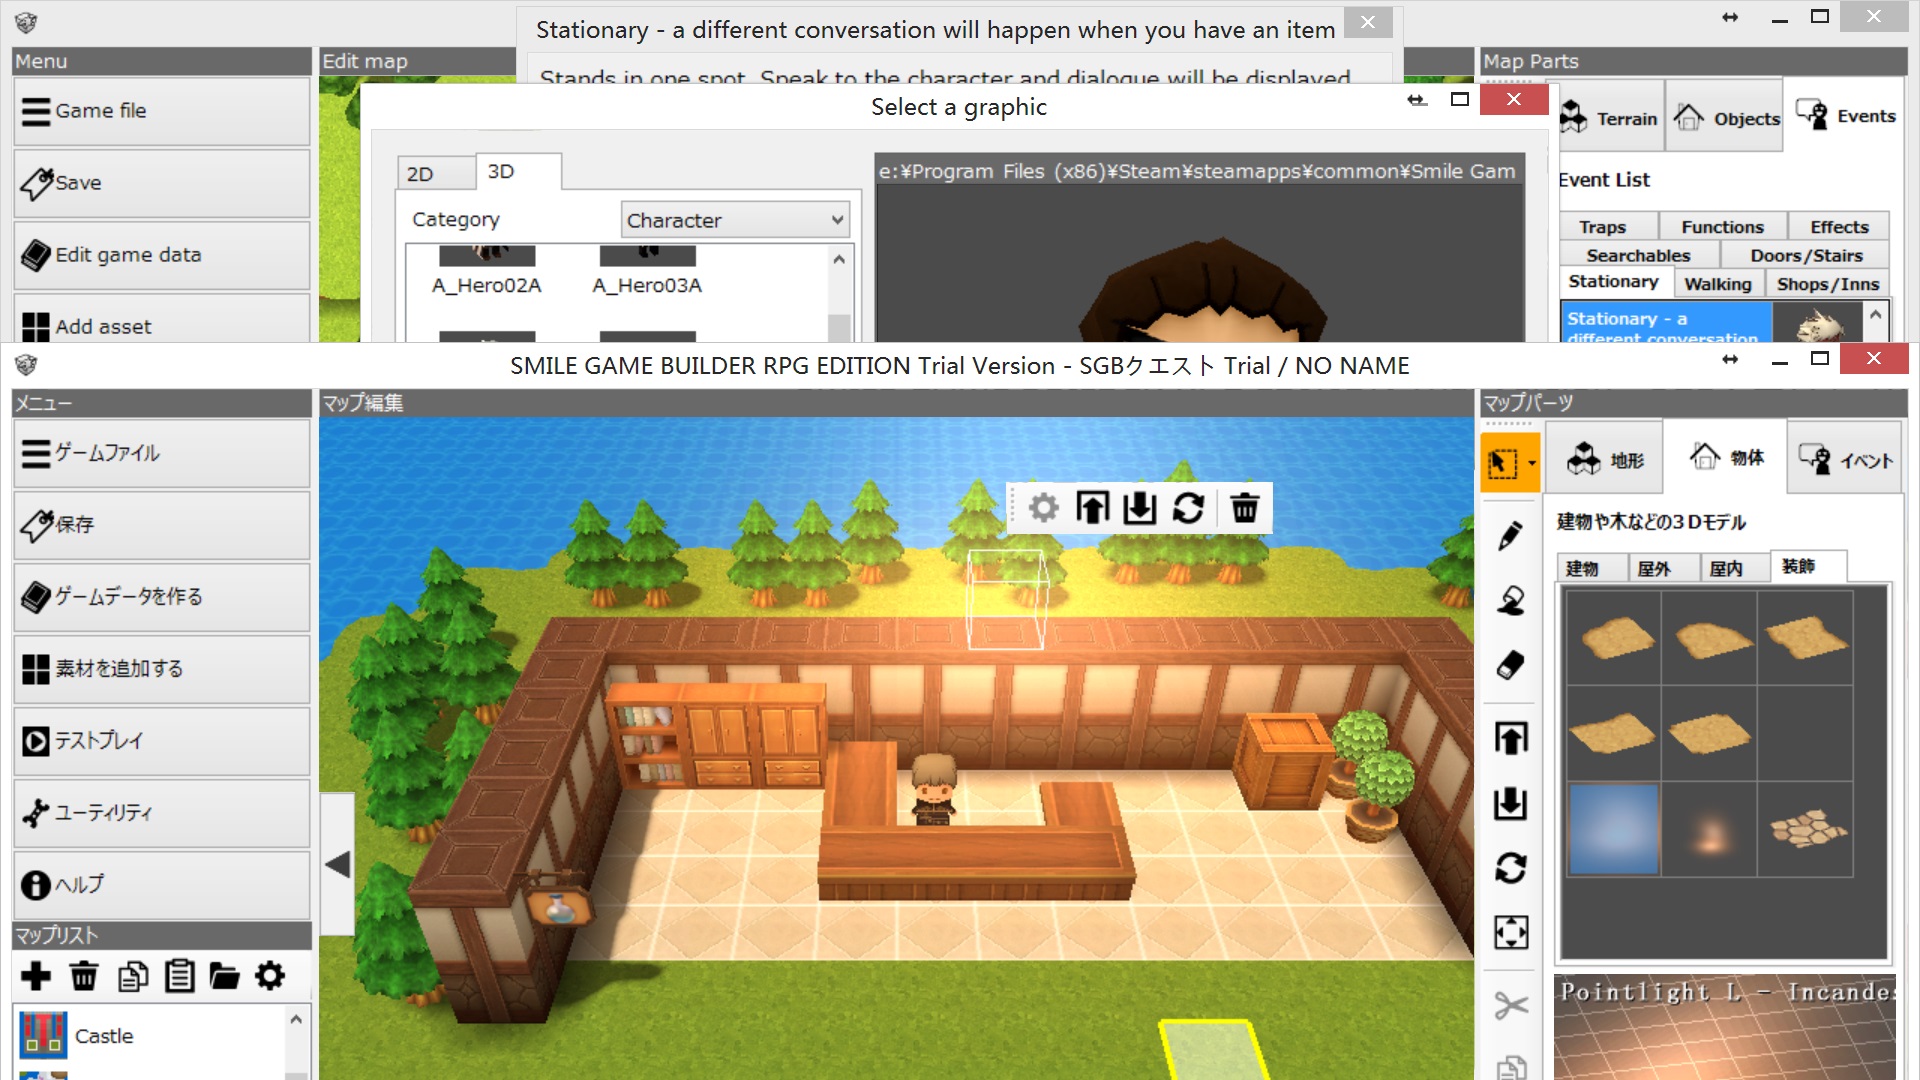Select the eyedropper stamp tool in right toolbar

(x=1511, y=600)
